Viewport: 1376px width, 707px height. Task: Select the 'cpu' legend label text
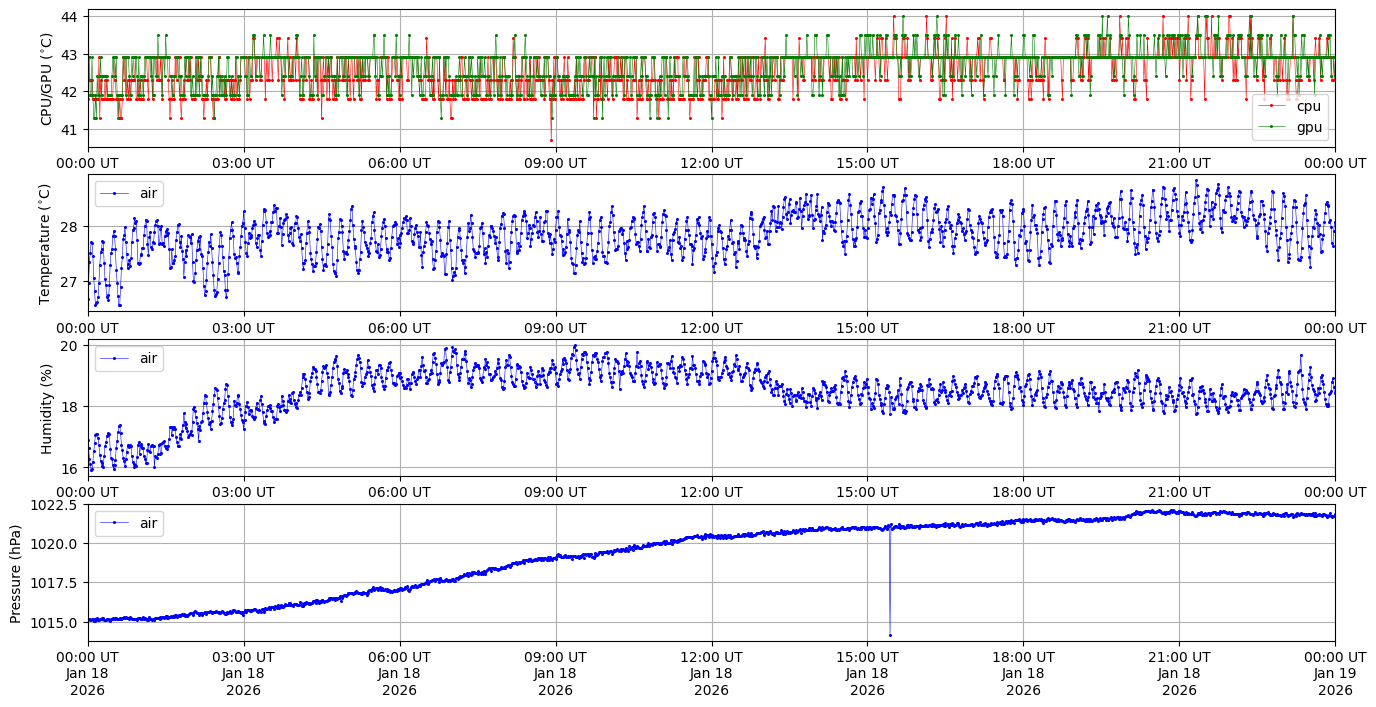[x=1308, y=105]
